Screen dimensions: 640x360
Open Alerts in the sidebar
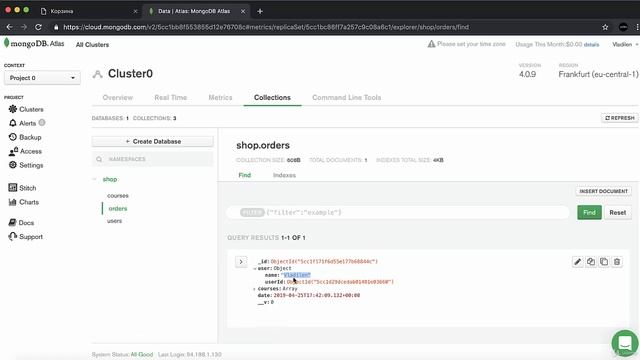coord(27,123)
